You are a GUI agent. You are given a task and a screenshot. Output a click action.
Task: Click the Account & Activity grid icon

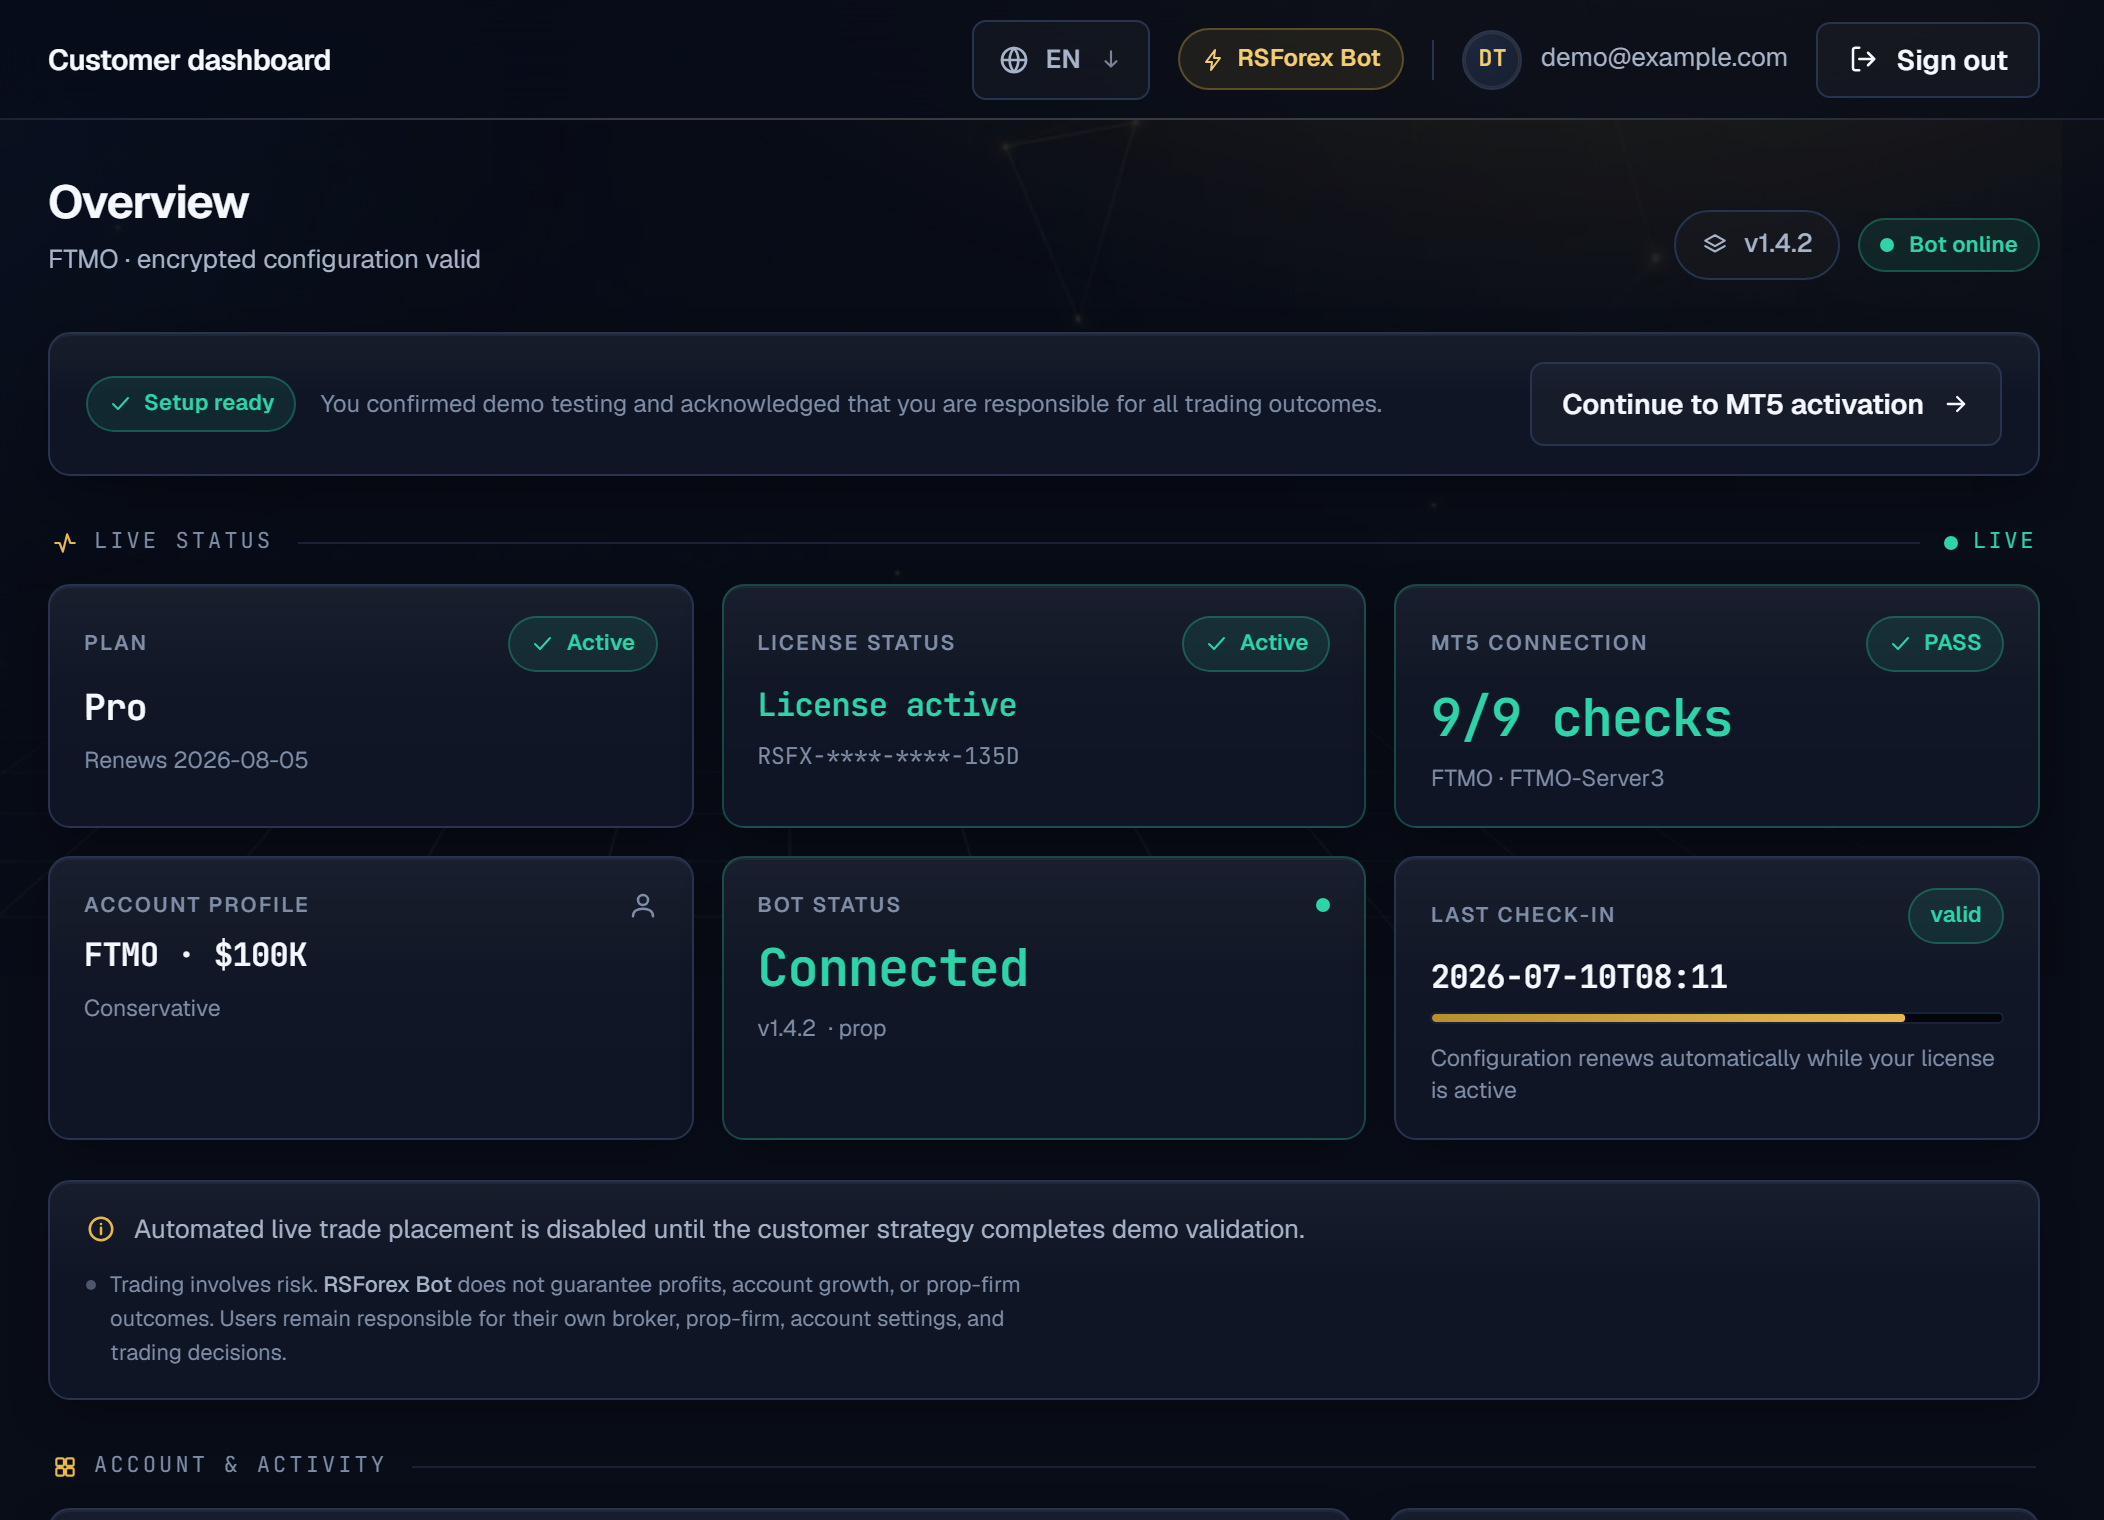click(x=65, y=1467)
